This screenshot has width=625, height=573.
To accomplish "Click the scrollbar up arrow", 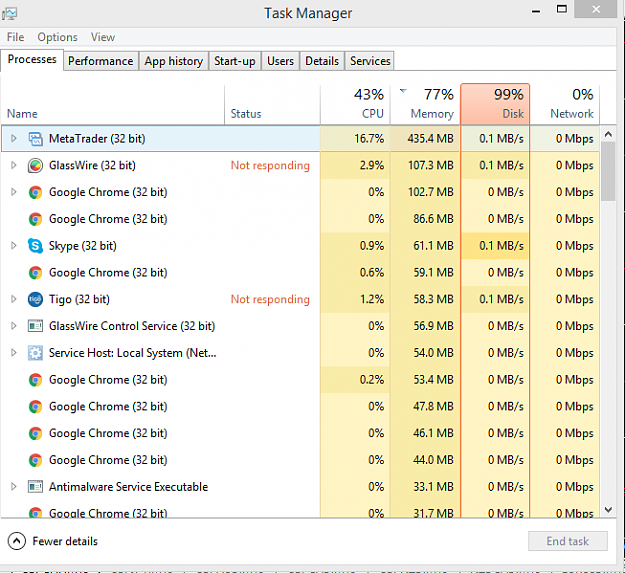I will point(608,134).
